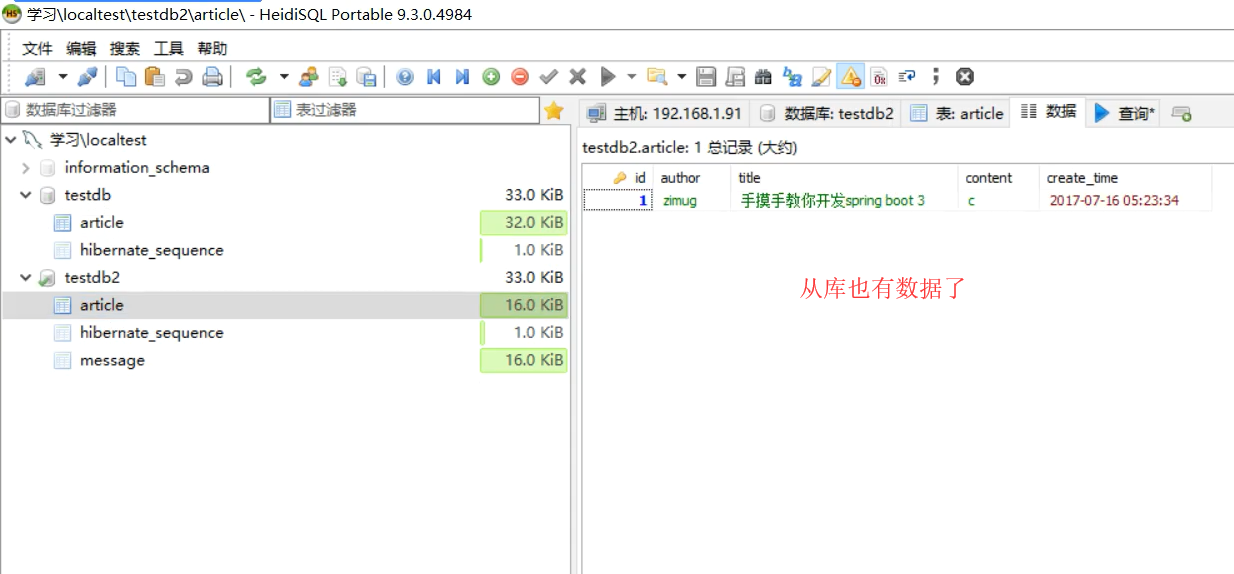The width and height of the screenshot is (1234, 574).
Task: Click the red delete row minus icon
Action: (x=520, y=77)
